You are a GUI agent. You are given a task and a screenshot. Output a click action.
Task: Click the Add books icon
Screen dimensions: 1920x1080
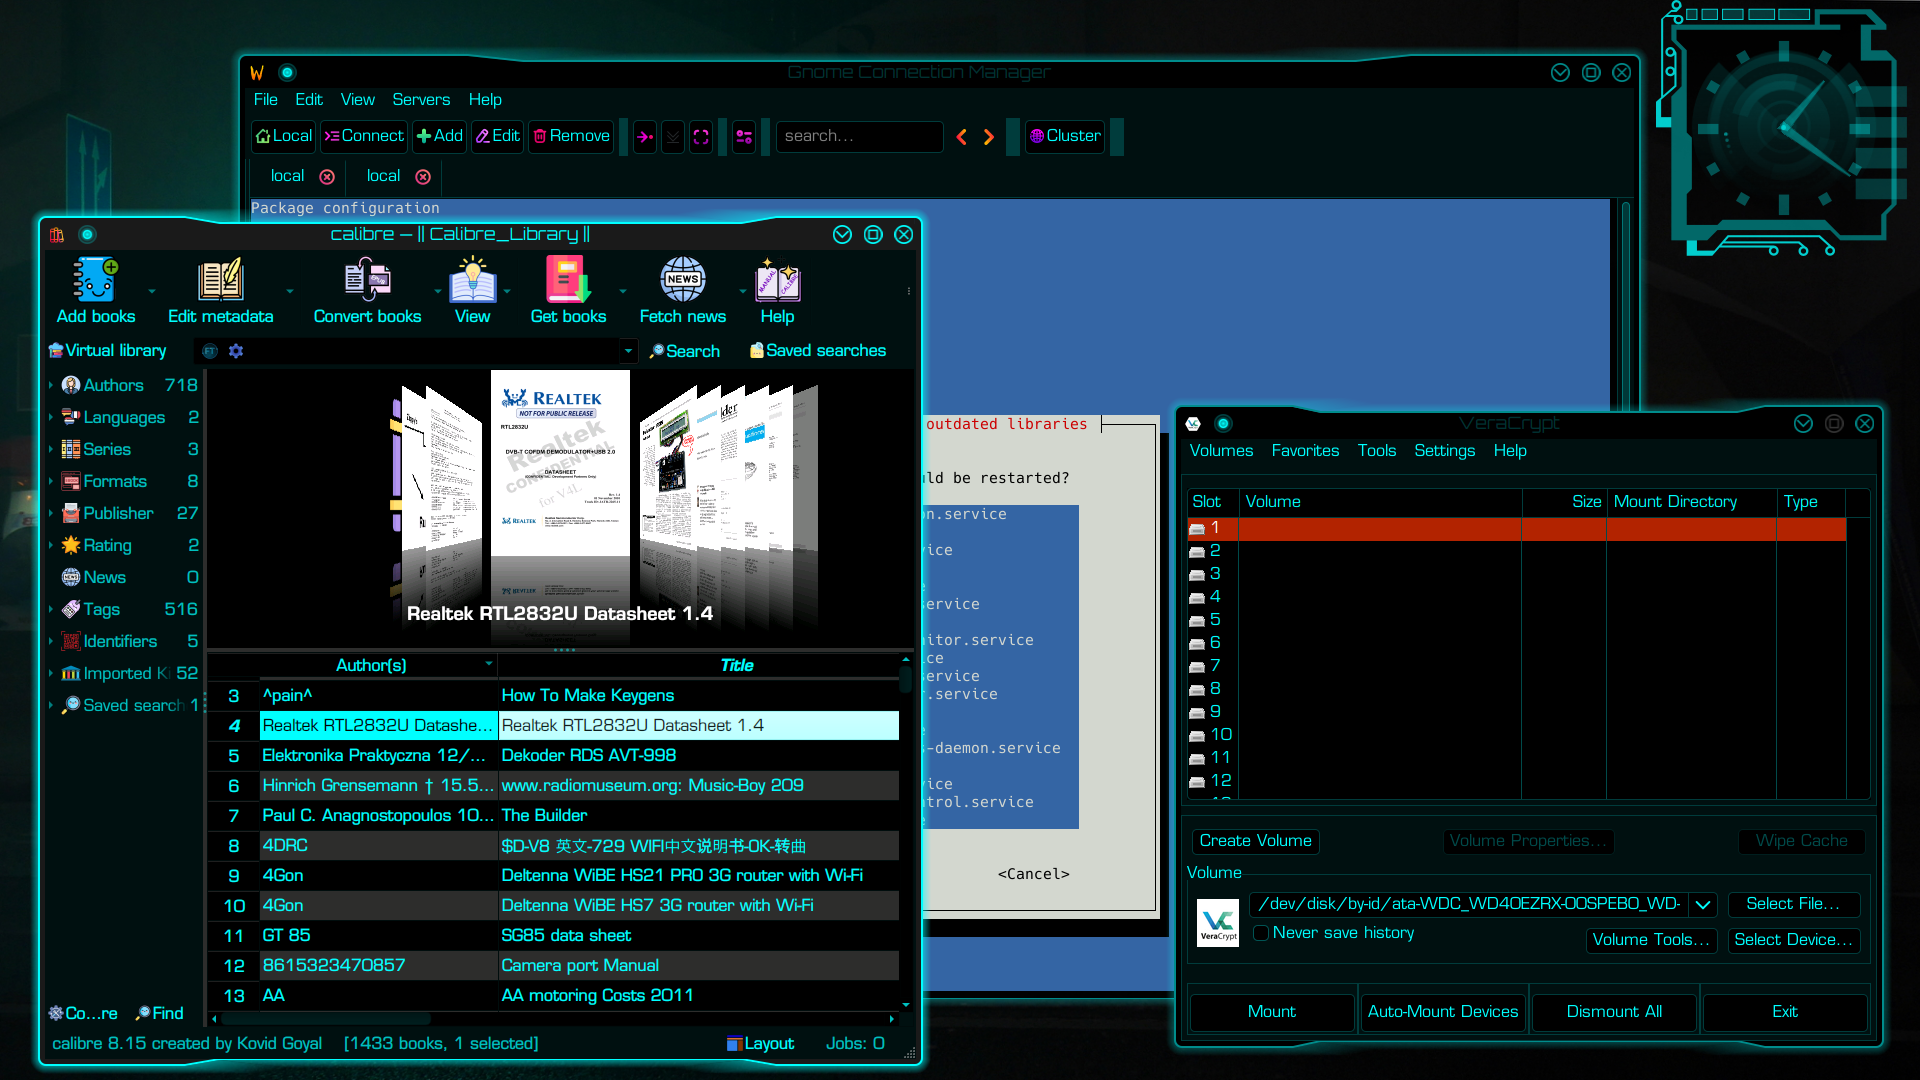(95, 281)
